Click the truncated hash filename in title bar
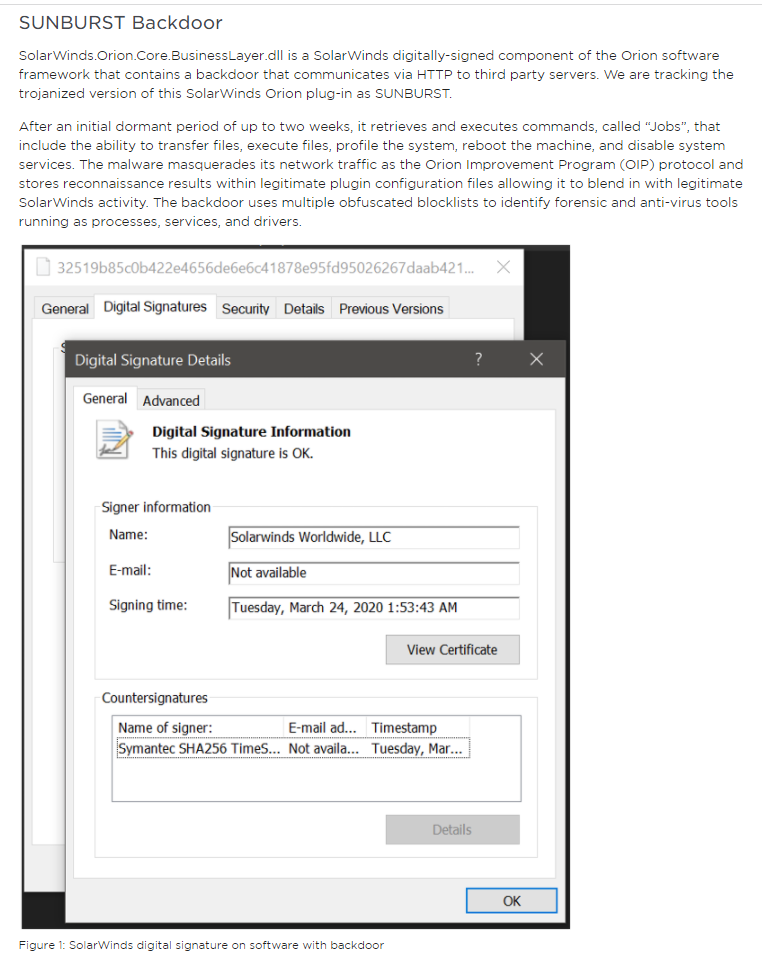 coord(265,268)
